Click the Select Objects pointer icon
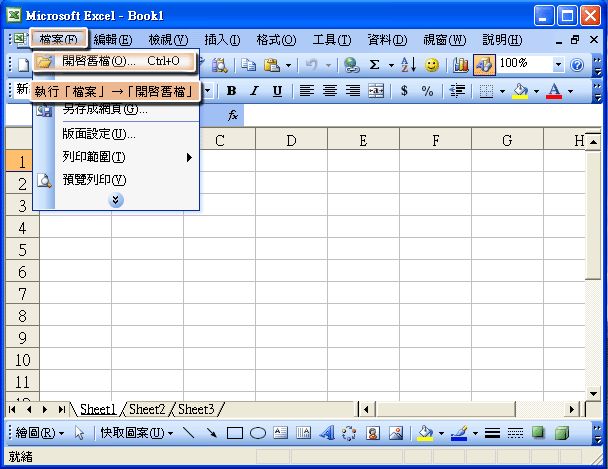 coord(79,433)
